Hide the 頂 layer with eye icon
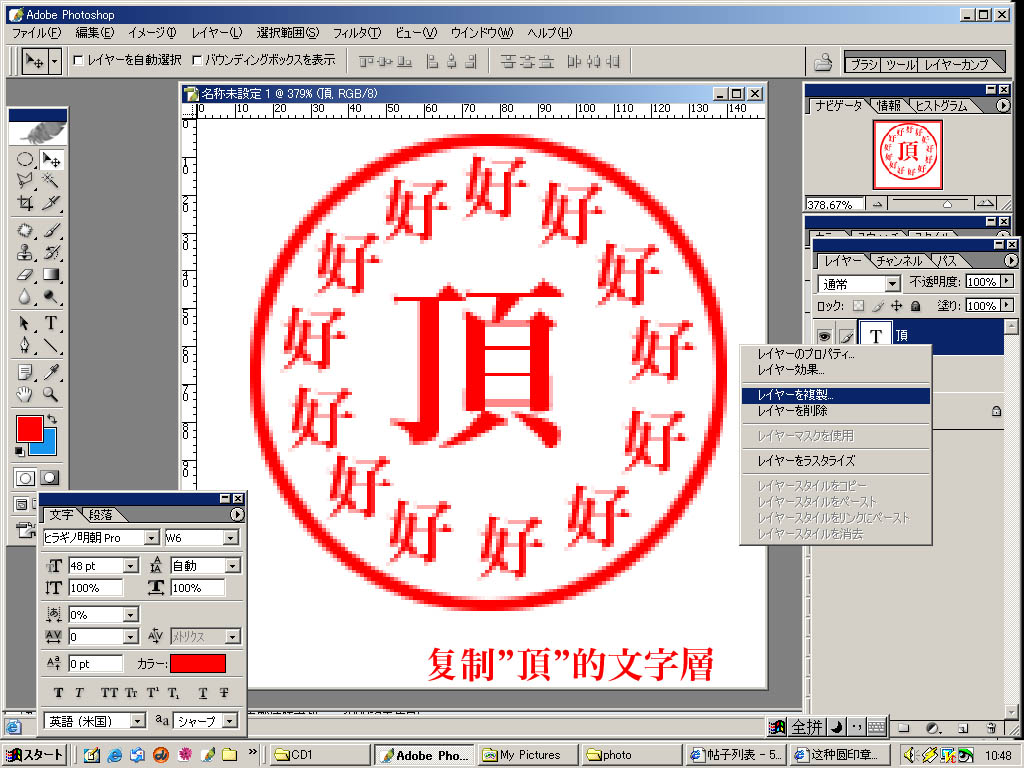 824,336
